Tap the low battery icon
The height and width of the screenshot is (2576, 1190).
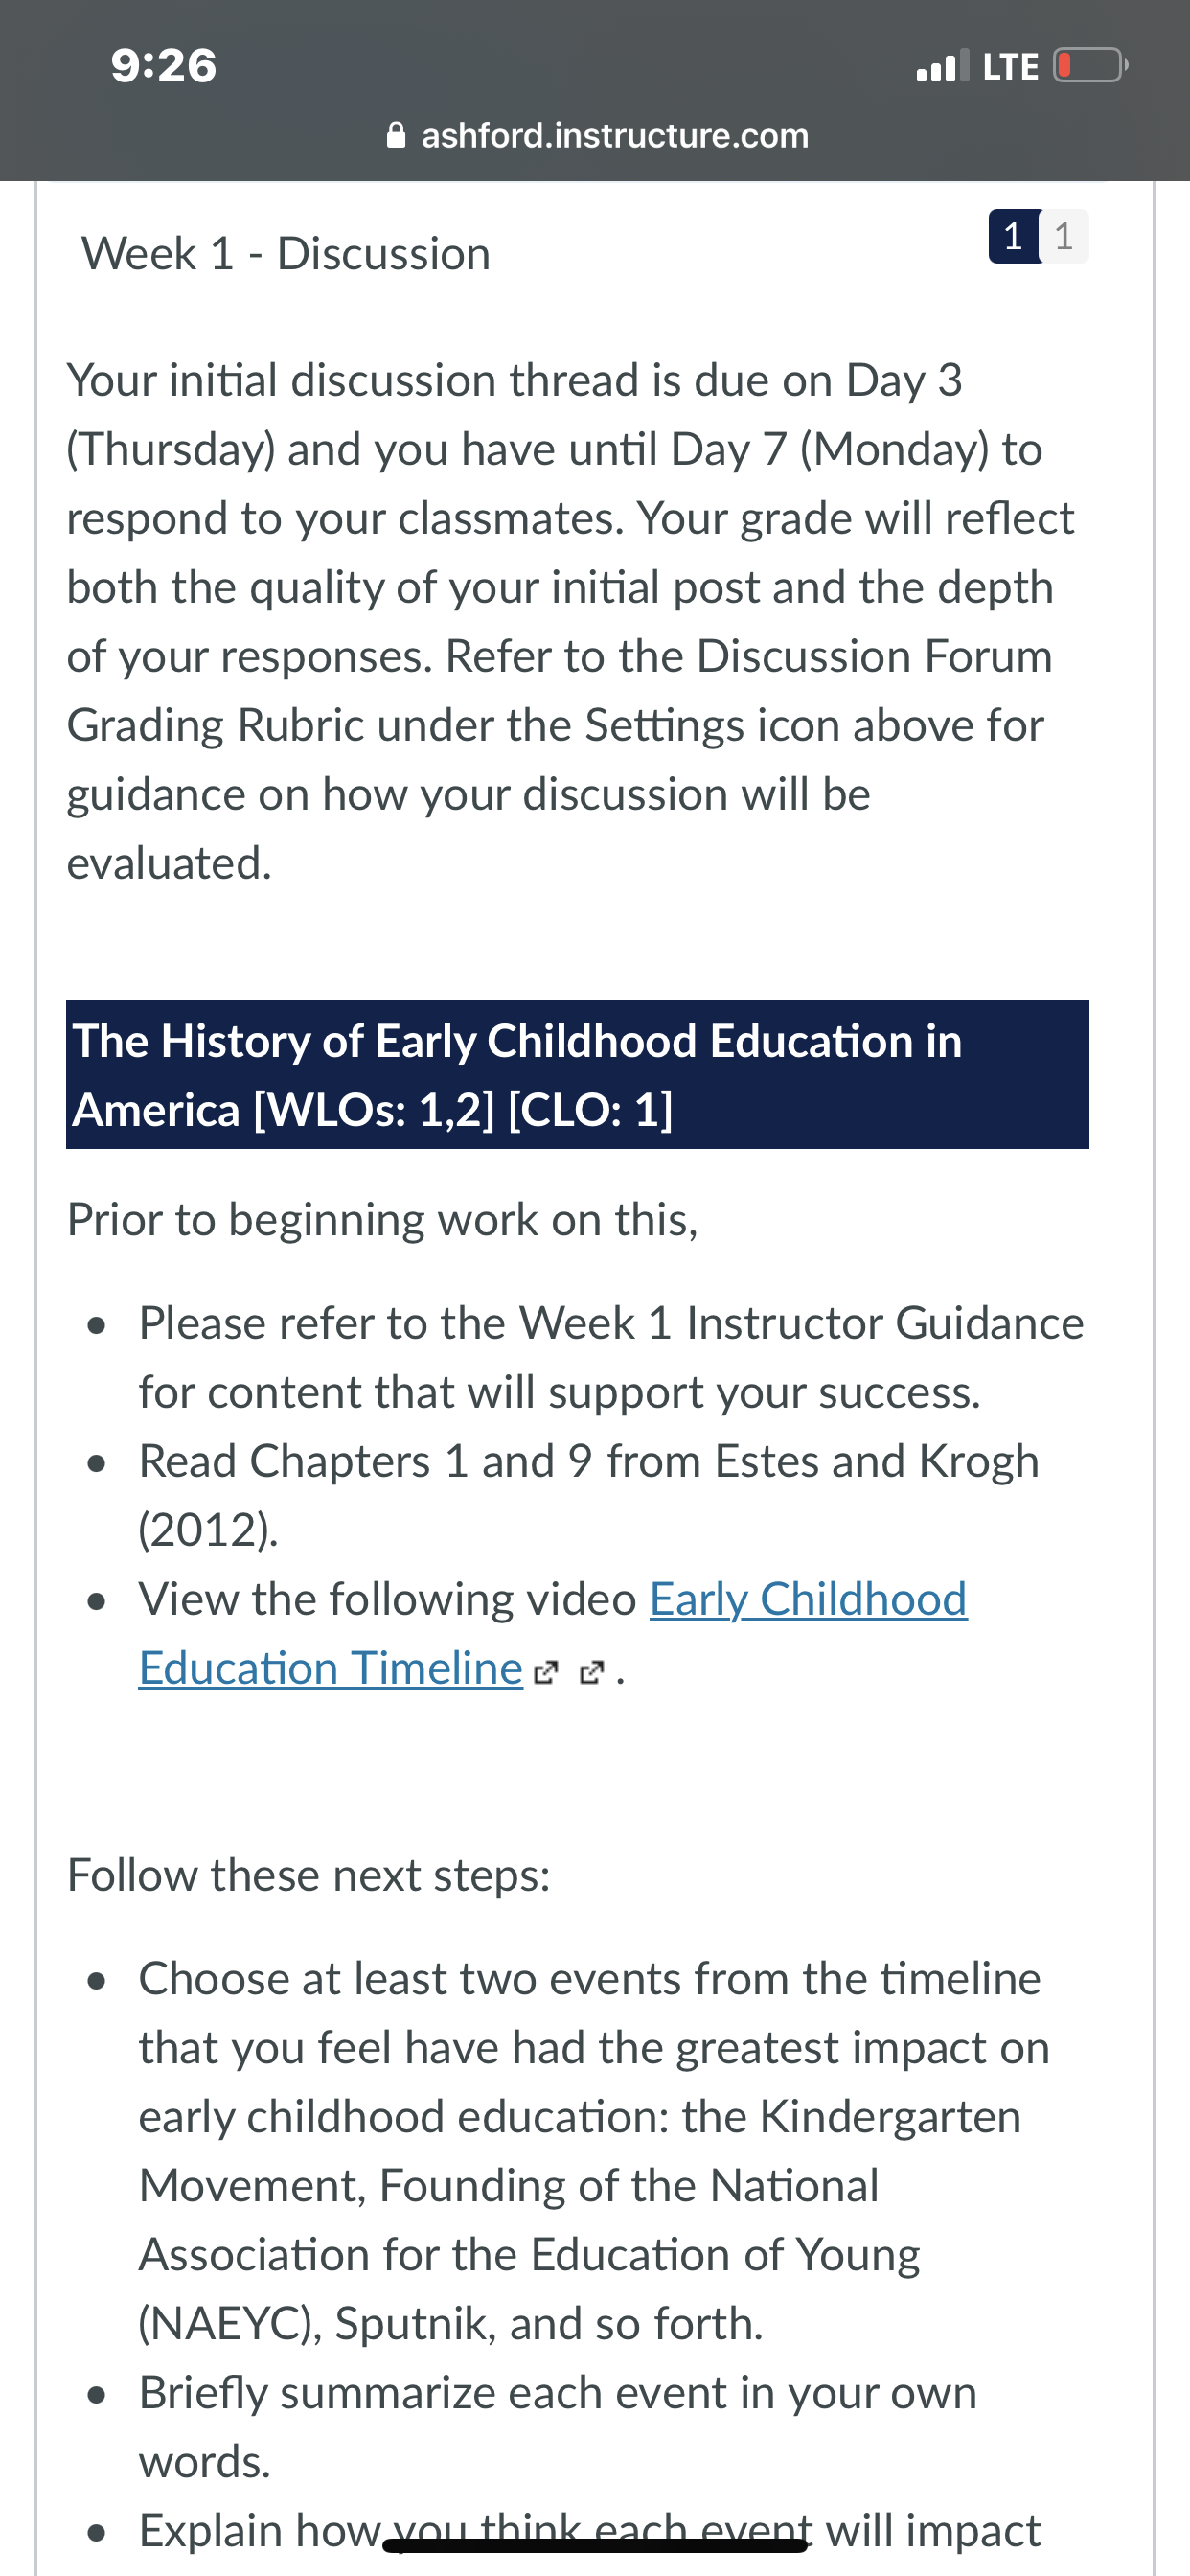click(x=1091, y=66)
